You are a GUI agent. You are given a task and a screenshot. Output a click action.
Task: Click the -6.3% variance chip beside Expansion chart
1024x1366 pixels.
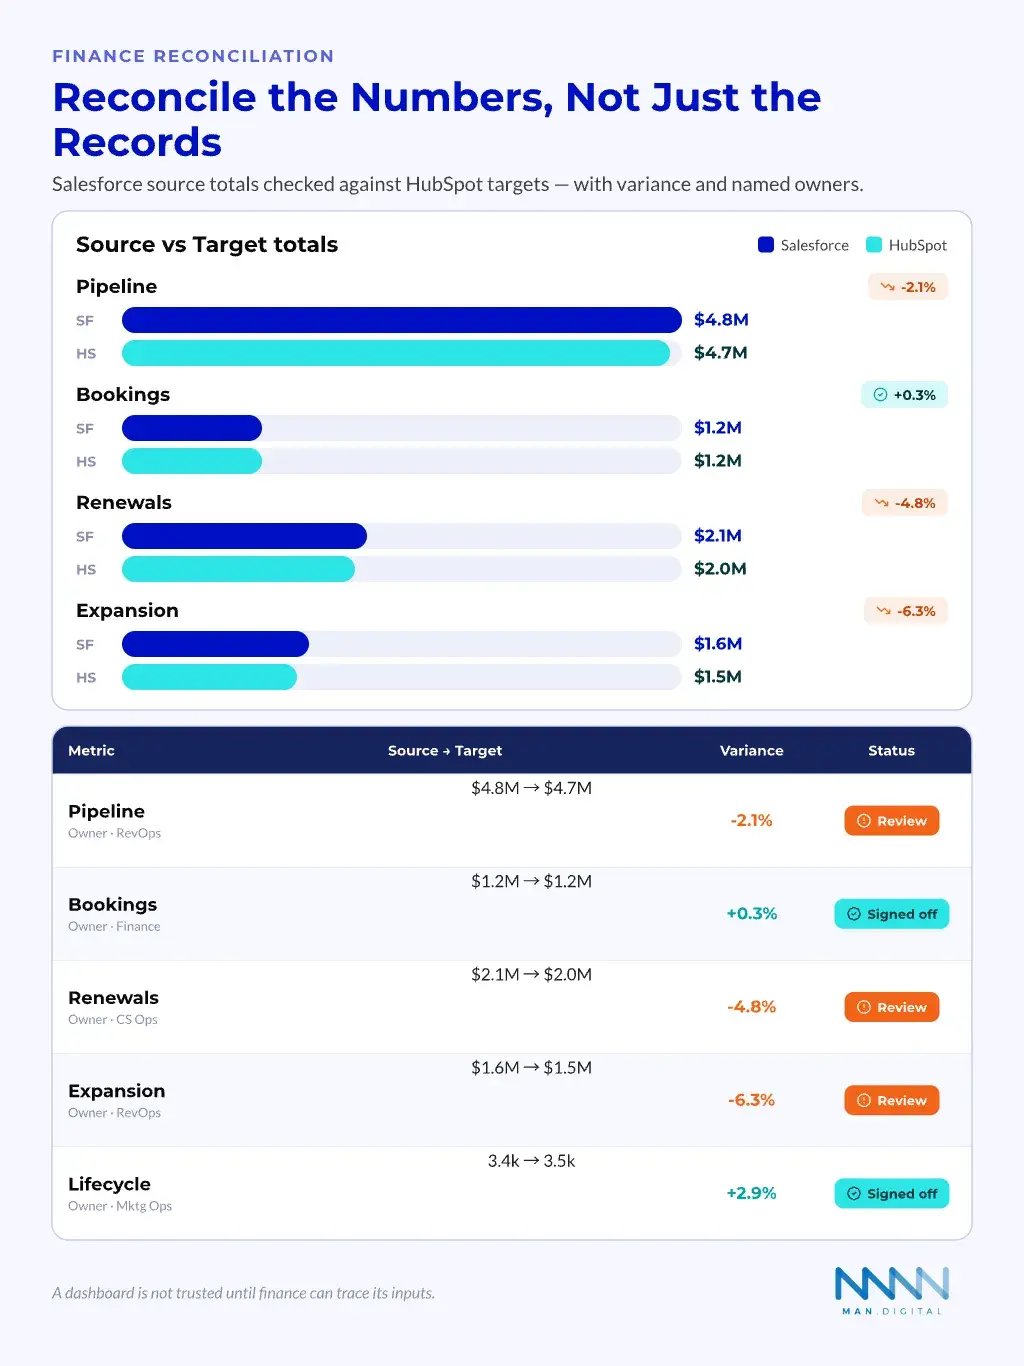(906, 611)
